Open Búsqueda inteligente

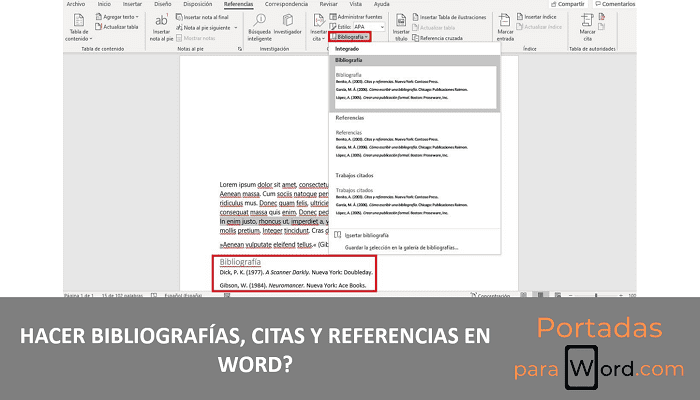pyautogui.click(x=259, y=27)
